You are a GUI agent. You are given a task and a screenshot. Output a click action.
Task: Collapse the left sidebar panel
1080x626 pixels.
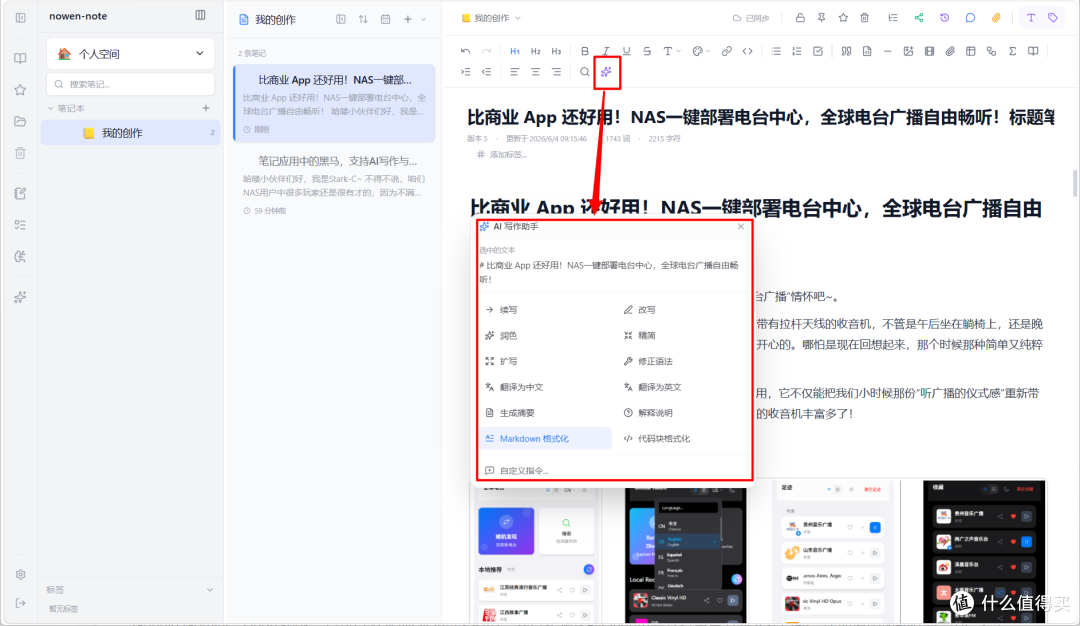coord(20,17)
